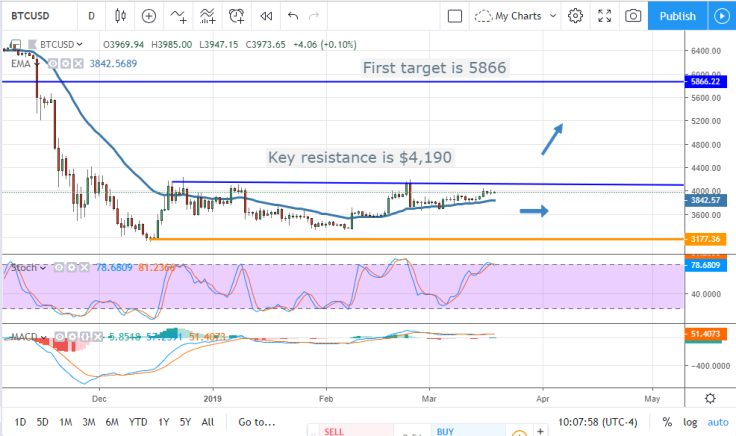Expand the BTCUSD legend dropdown
The image size is (736, 436).
[79, 45]
